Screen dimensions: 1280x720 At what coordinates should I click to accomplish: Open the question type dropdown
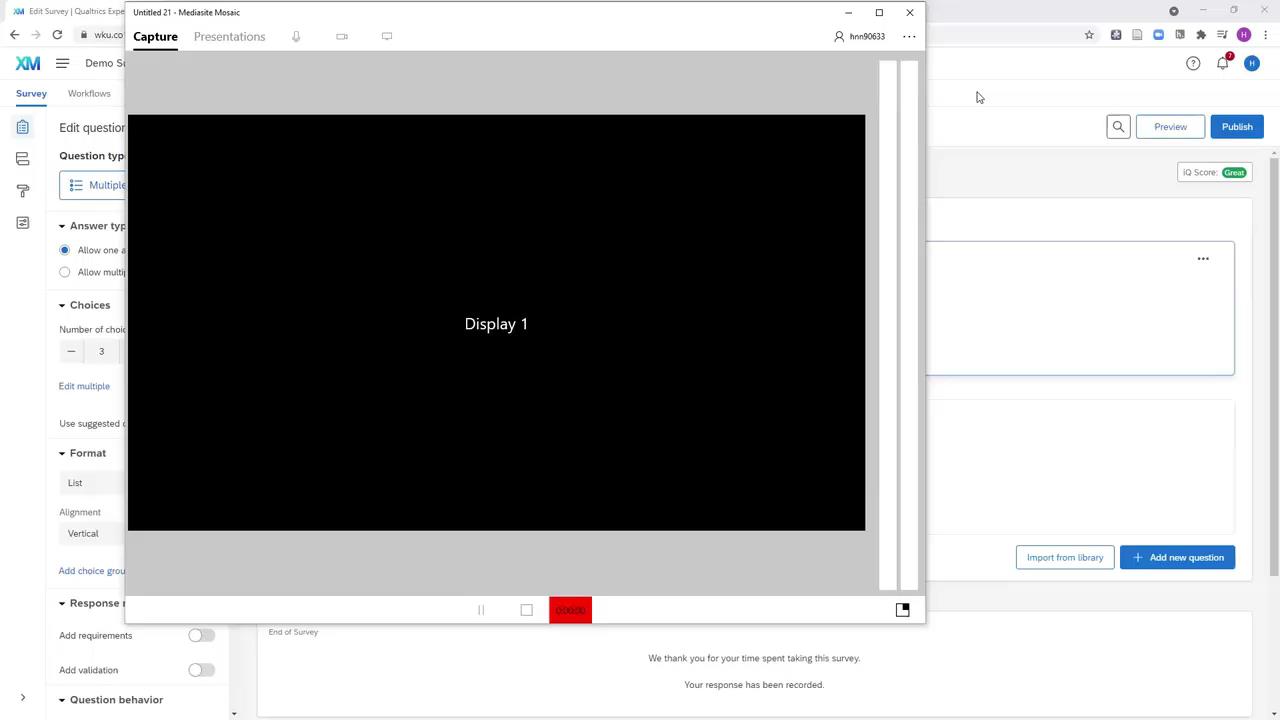[93, 185]
